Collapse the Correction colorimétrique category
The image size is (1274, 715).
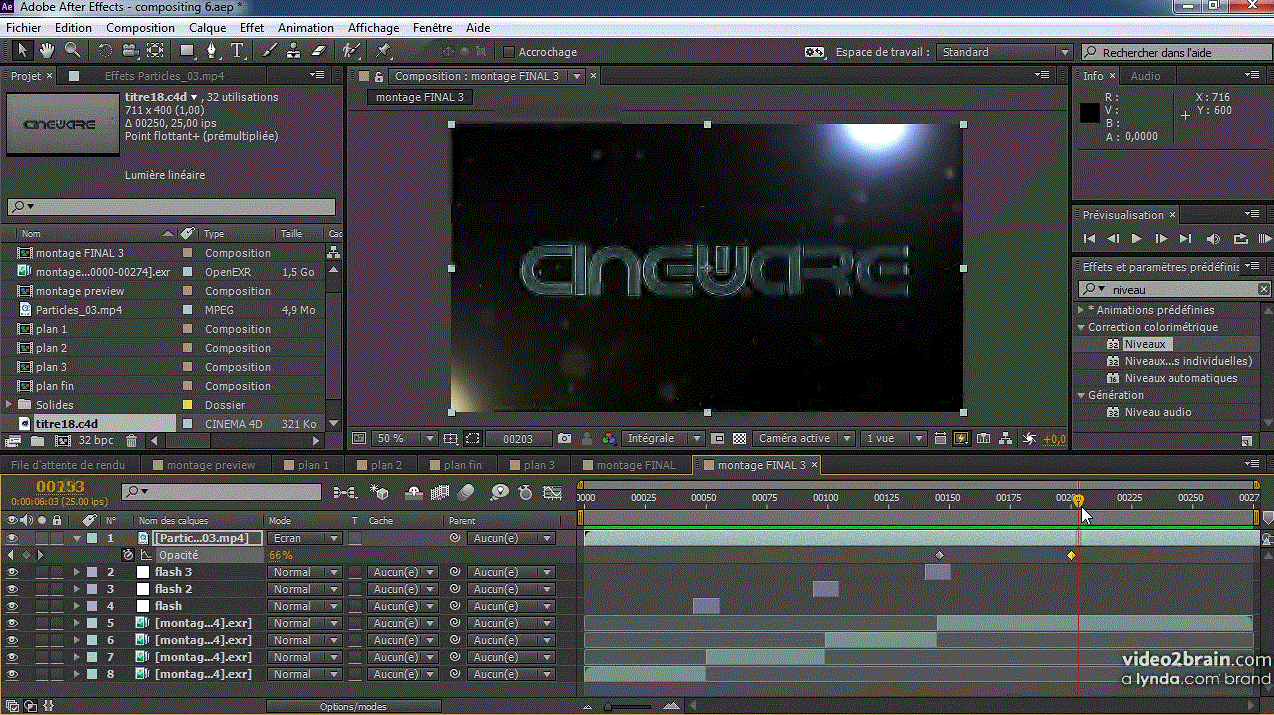pyautogui.click(x=1081, y=327)
